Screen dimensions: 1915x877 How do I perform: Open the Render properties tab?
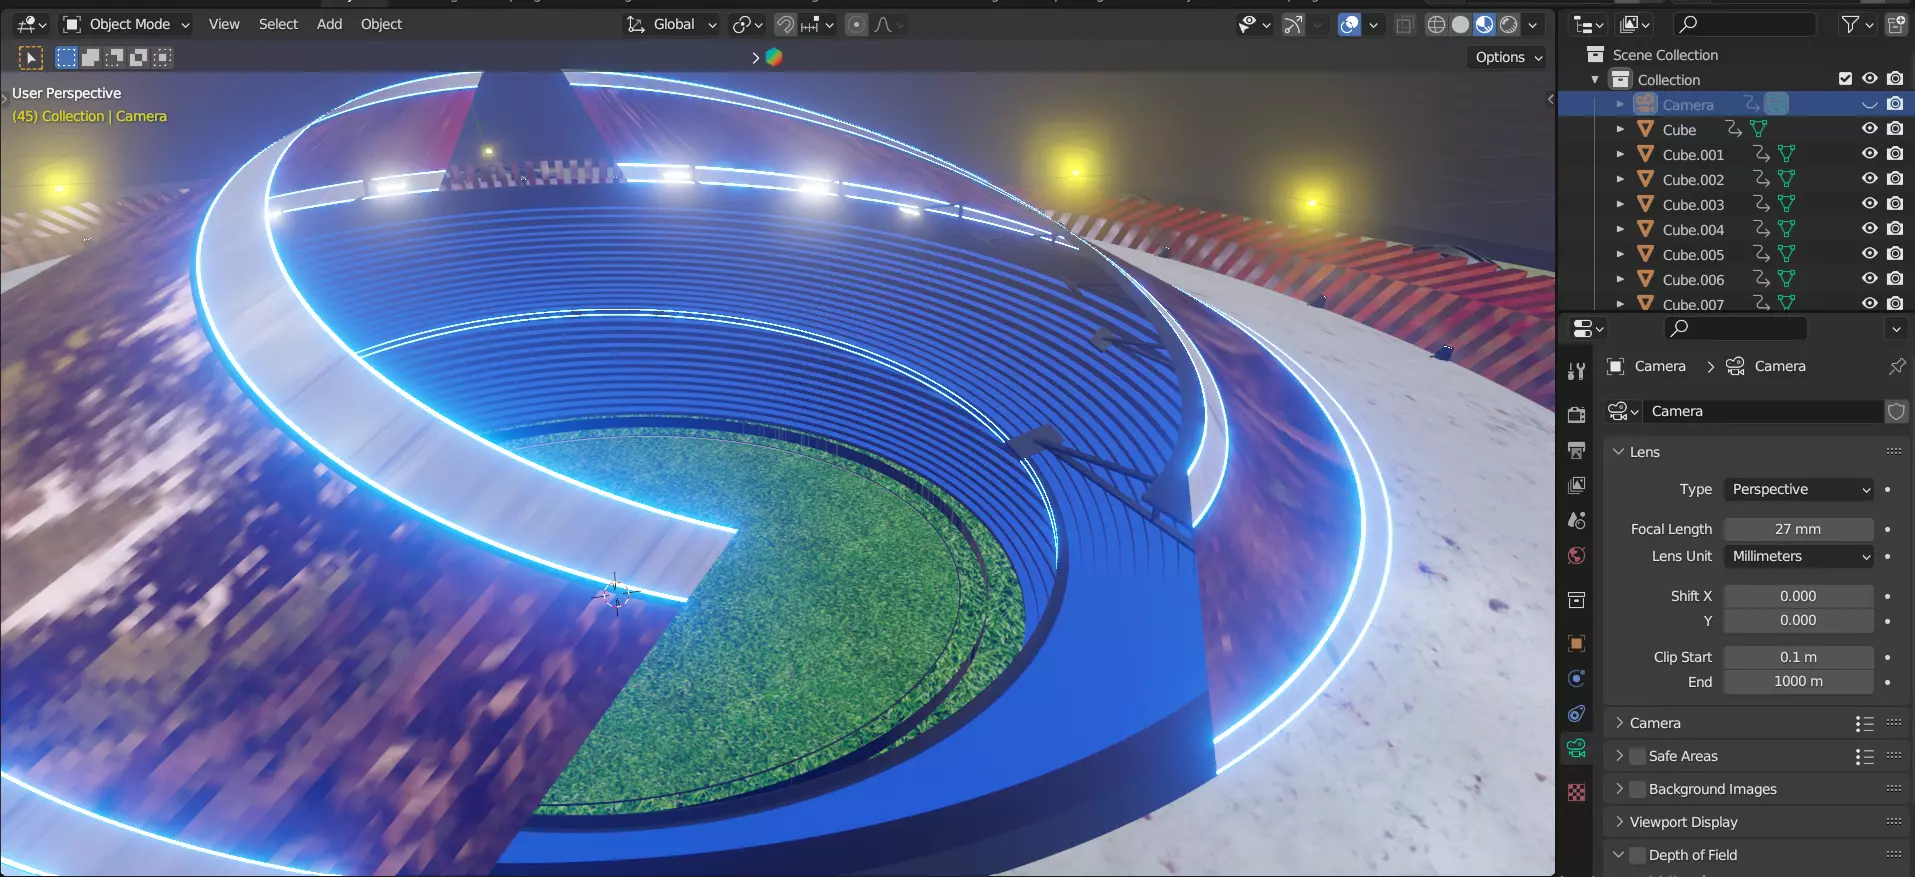point(1577,415)
